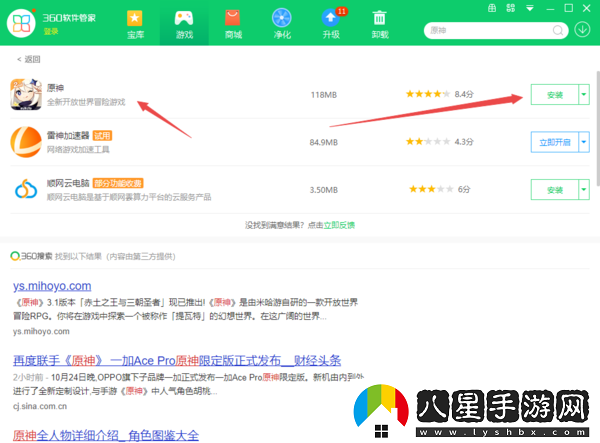The height and width of the screenshot is (443, 600).
Task: Click the magnifier search icon
Action: tap(558, 30)
